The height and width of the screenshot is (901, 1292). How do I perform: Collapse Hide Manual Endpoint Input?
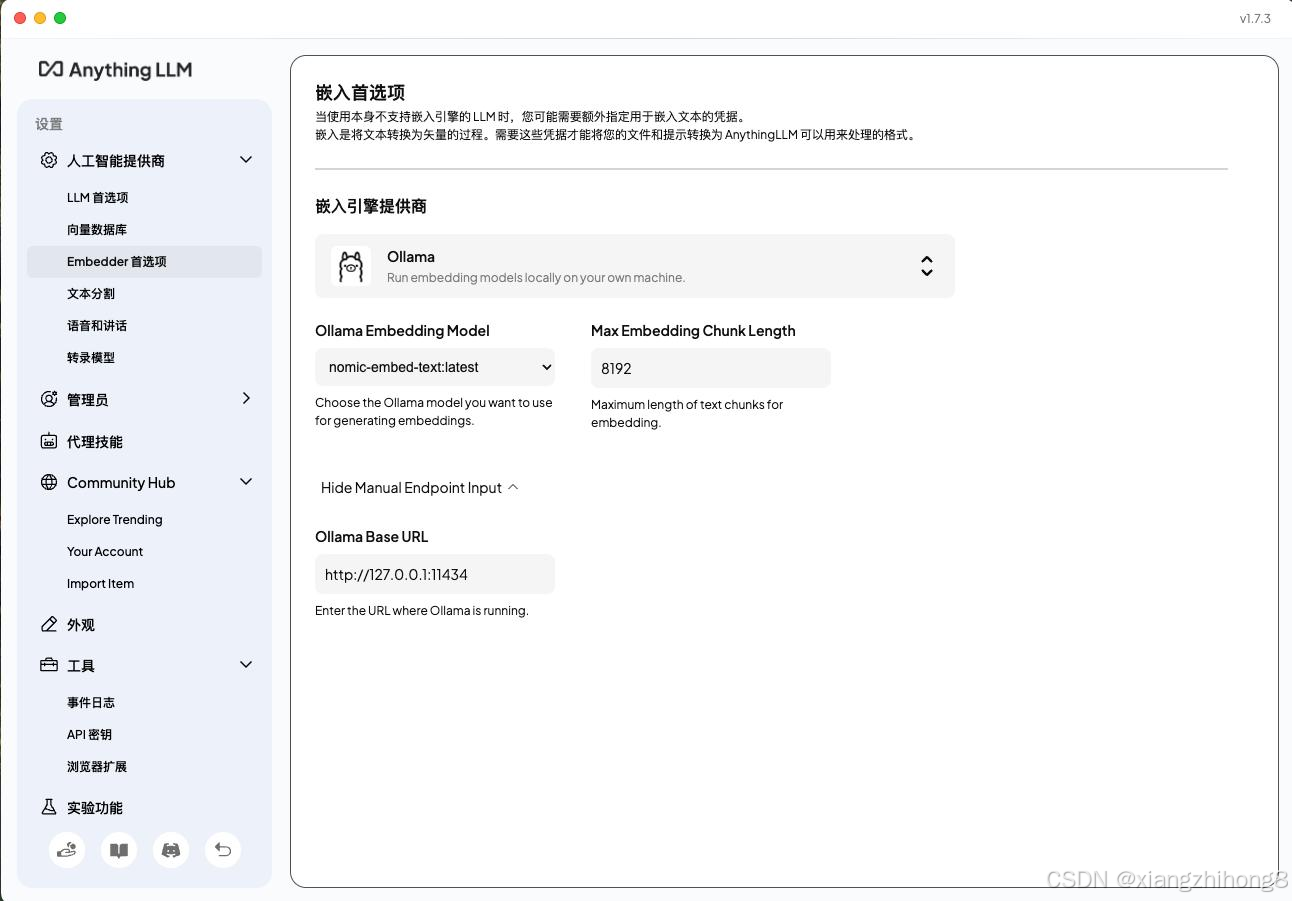pos(420,488)
